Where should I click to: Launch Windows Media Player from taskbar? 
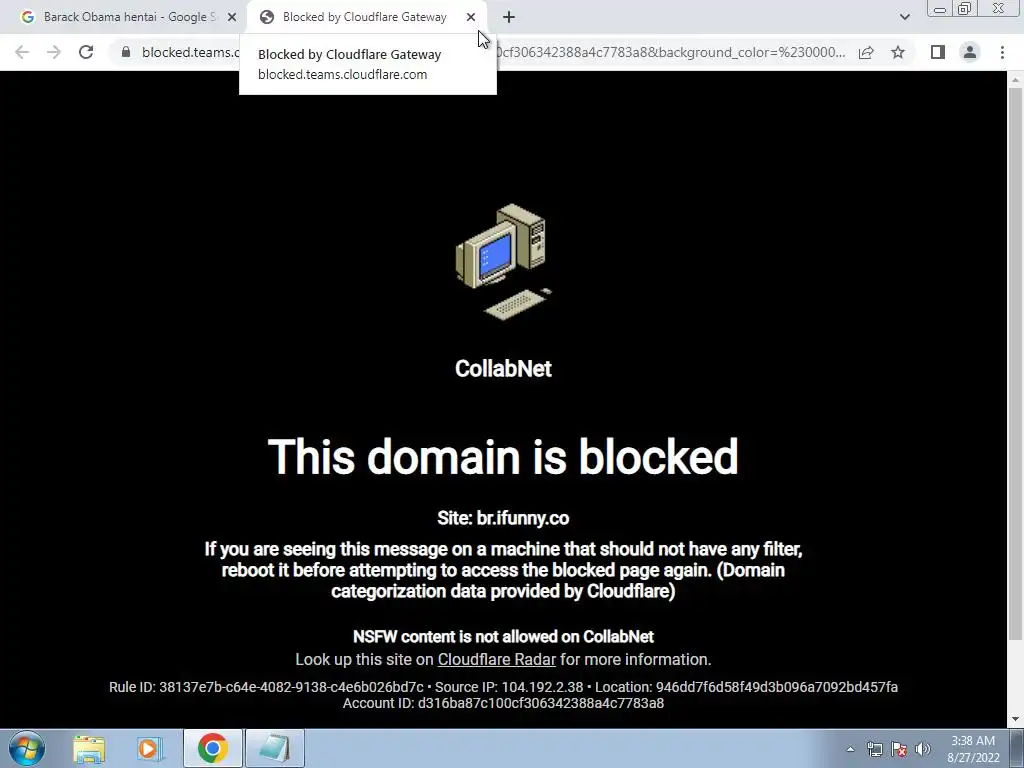click(149, 749)
